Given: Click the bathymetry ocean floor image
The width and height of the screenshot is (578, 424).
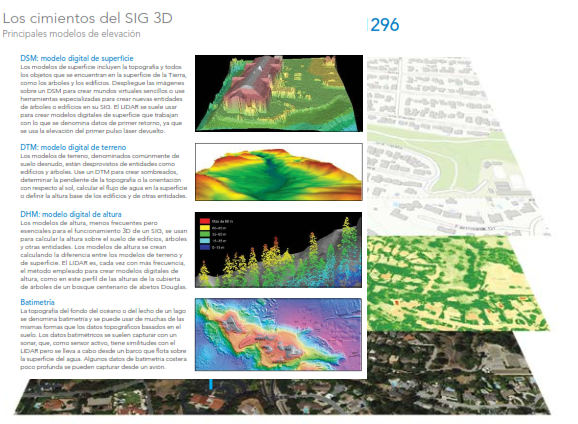Looking at the screenshot, I should pos(278,334).
